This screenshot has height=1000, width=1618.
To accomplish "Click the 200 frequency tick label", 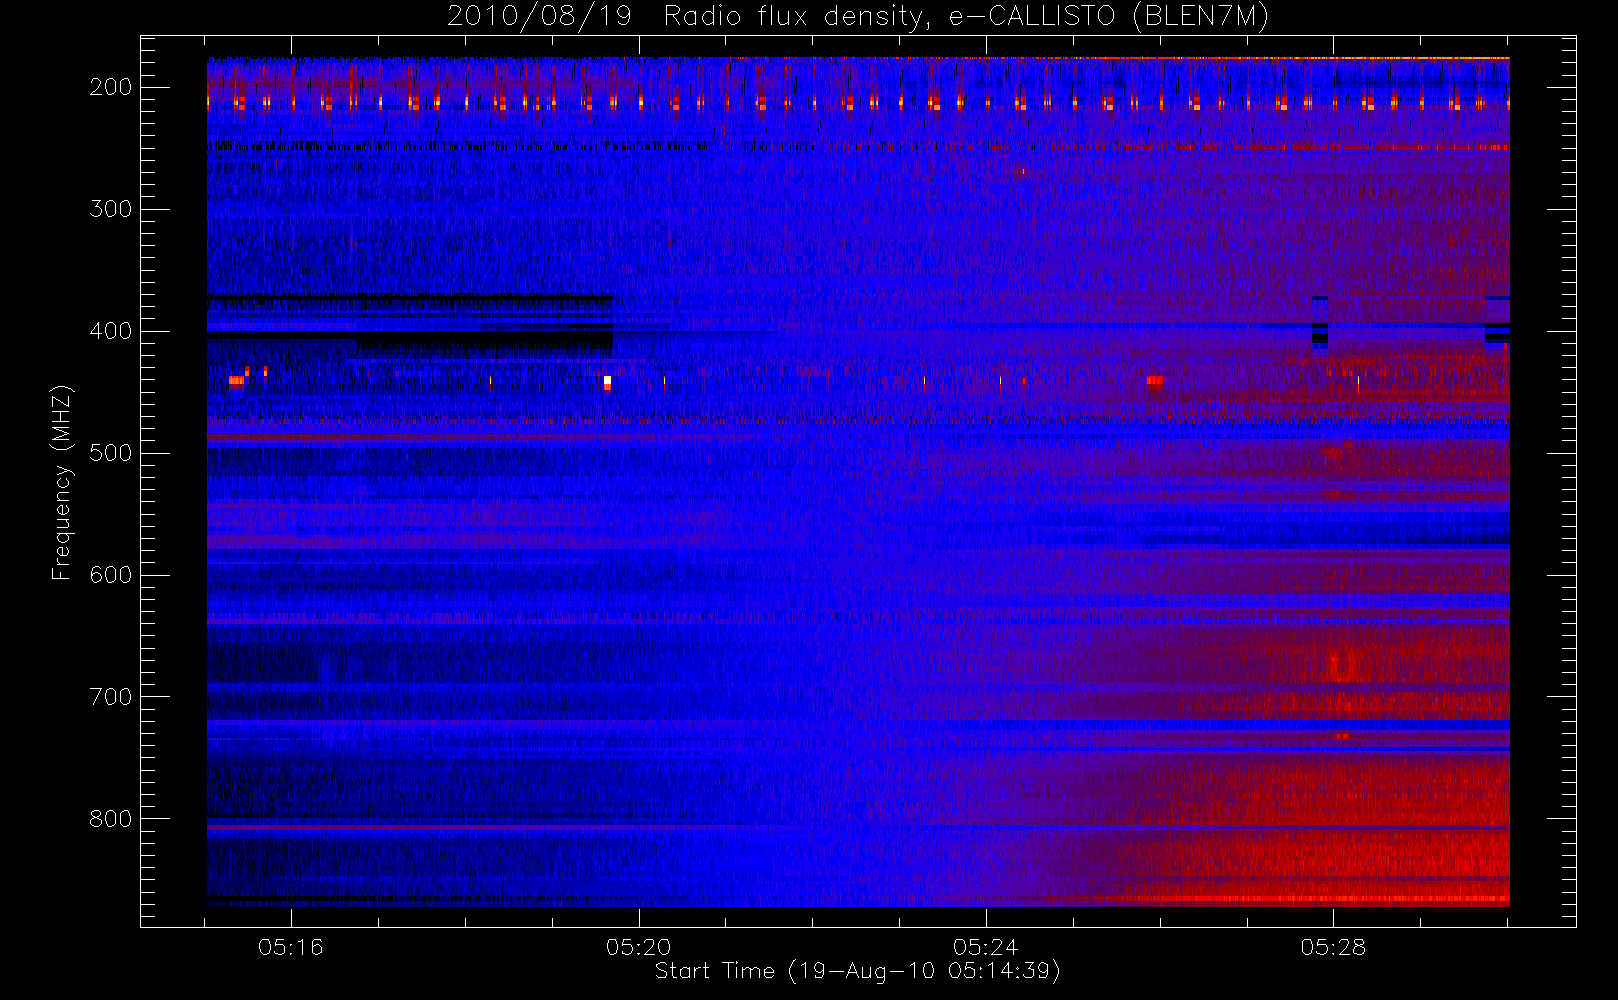I will tap(111, 87).
